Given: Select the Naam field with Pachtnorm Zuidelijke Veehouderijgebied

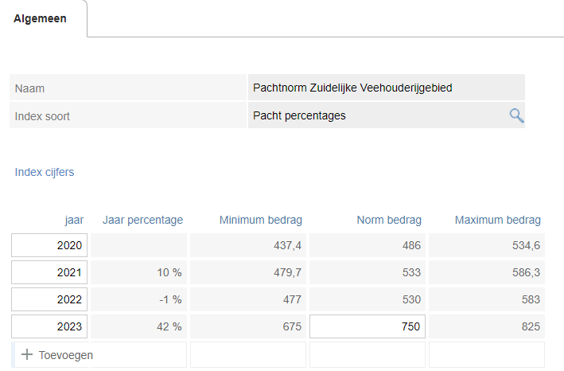Looking at the screenshot, I should pos(386,87).
